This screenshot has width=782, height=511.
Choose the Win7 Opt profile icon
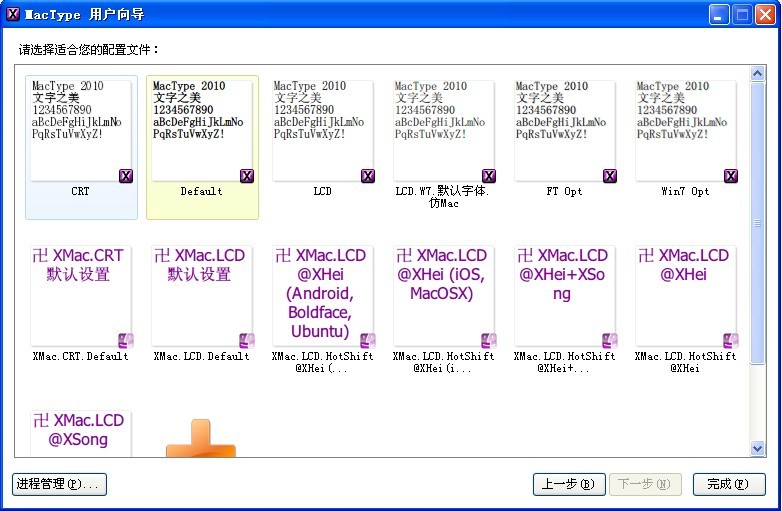tap(686, 132)
